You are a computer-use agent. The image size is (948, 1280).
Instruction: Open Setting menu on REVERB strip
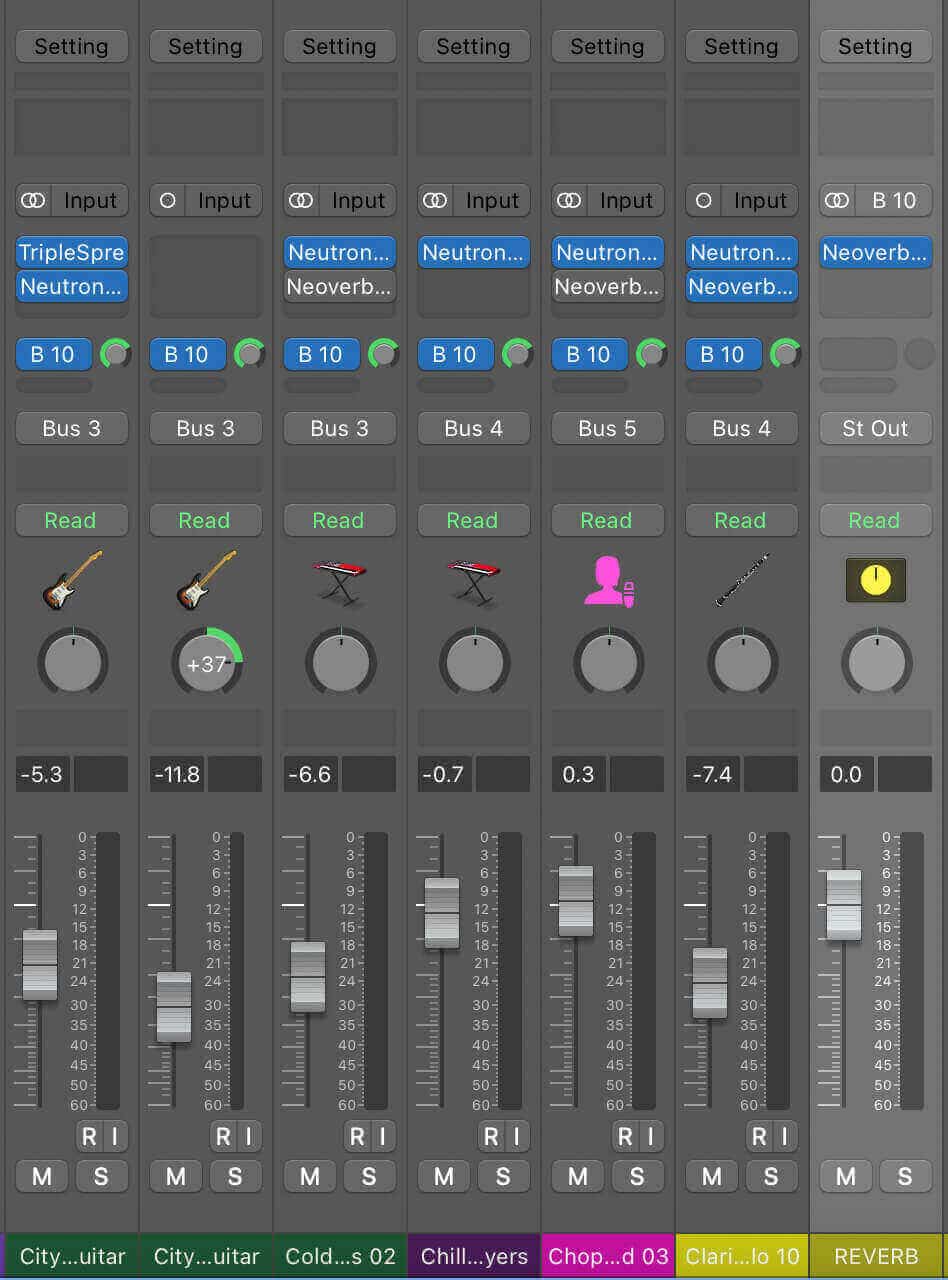tap(875, 46)
